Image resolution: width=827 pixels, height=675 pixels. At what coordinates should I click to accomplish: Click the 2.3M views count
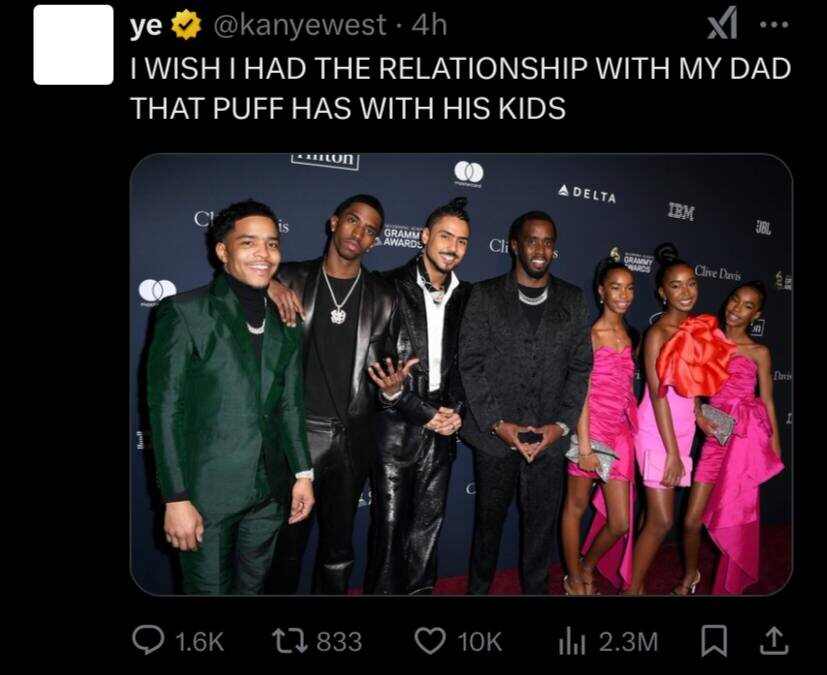[628, 642]
